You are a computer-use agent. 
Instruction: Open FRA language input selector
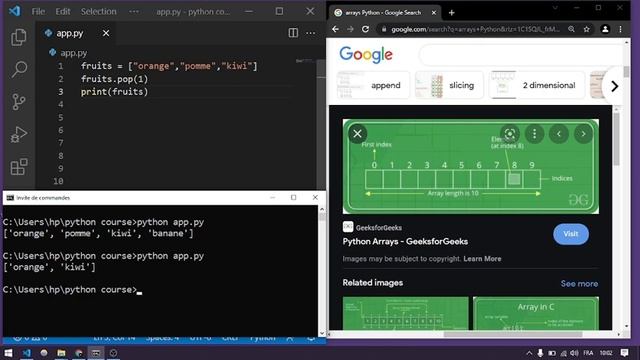point(588,353)
